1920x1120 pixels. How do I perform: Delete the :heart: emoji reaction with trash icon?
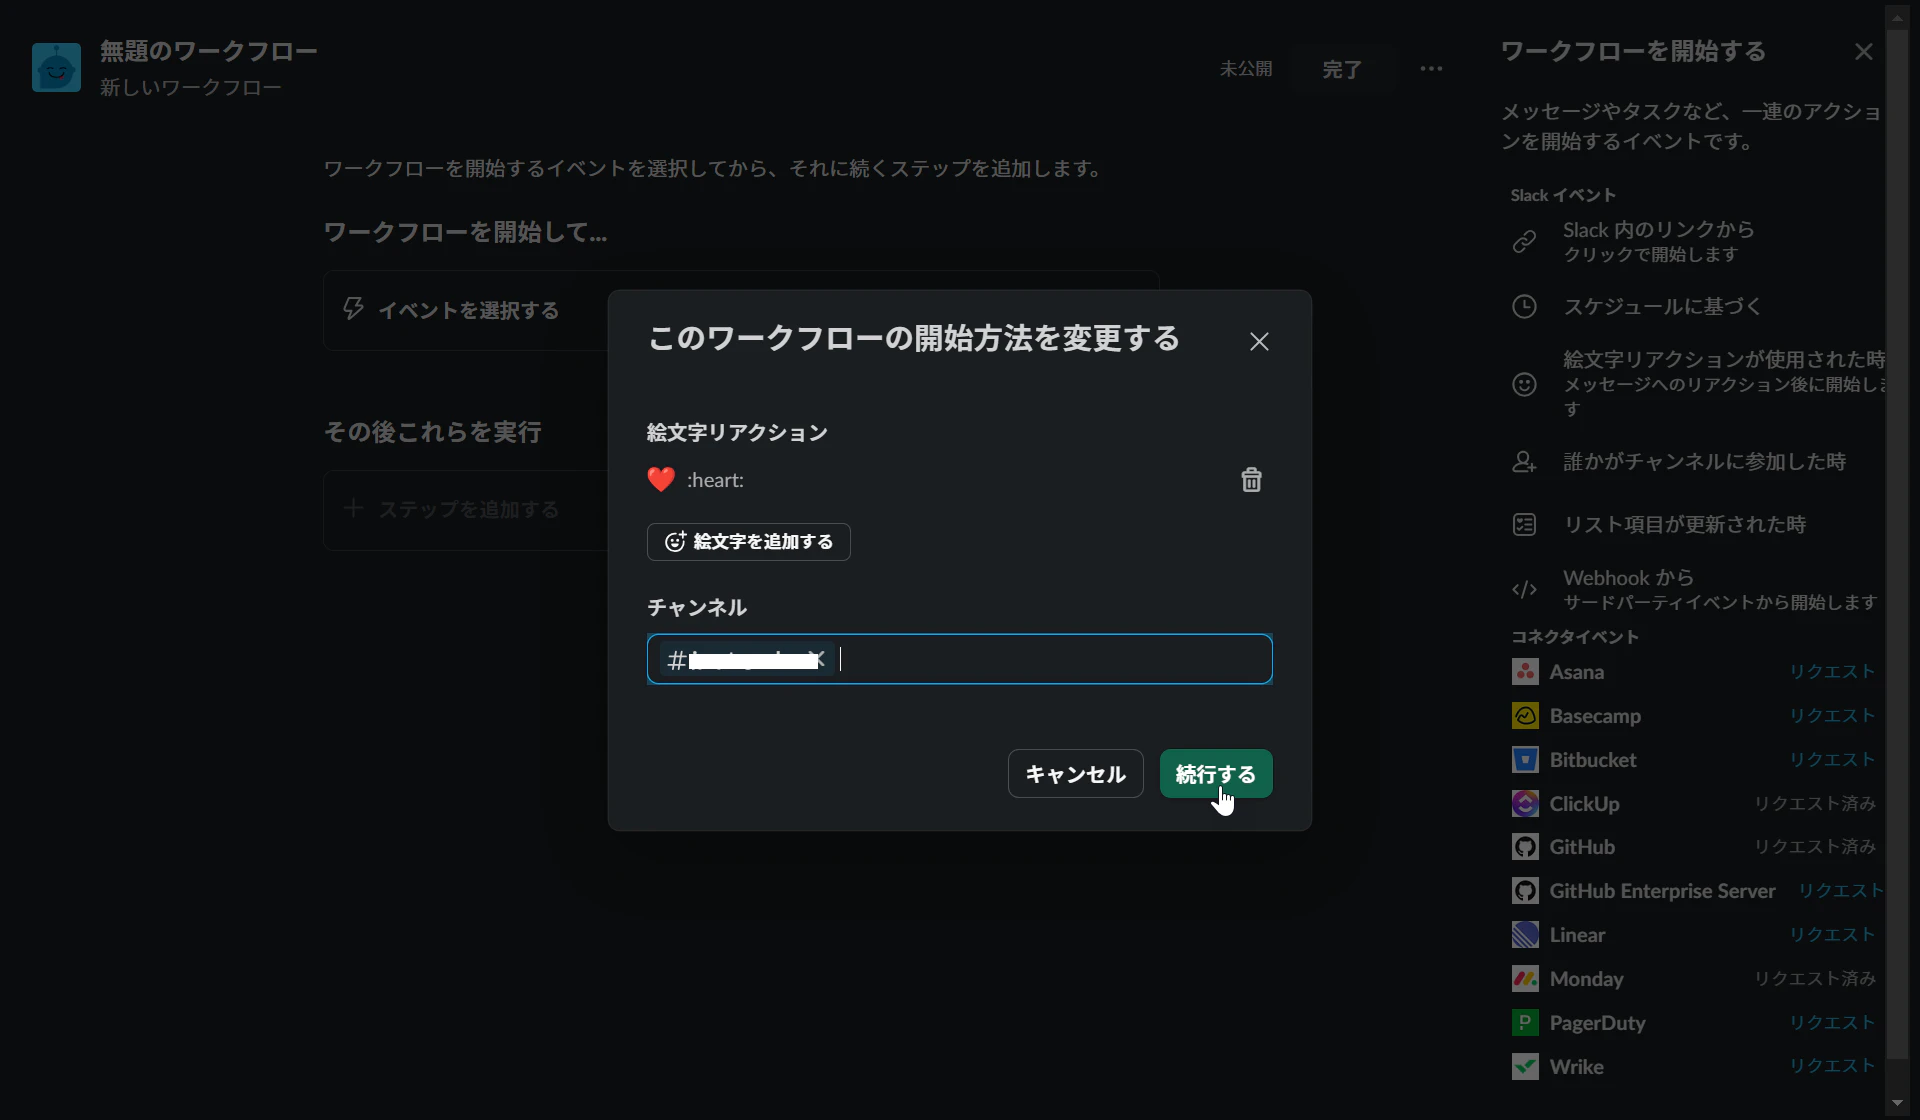(x=1251, y=480)
